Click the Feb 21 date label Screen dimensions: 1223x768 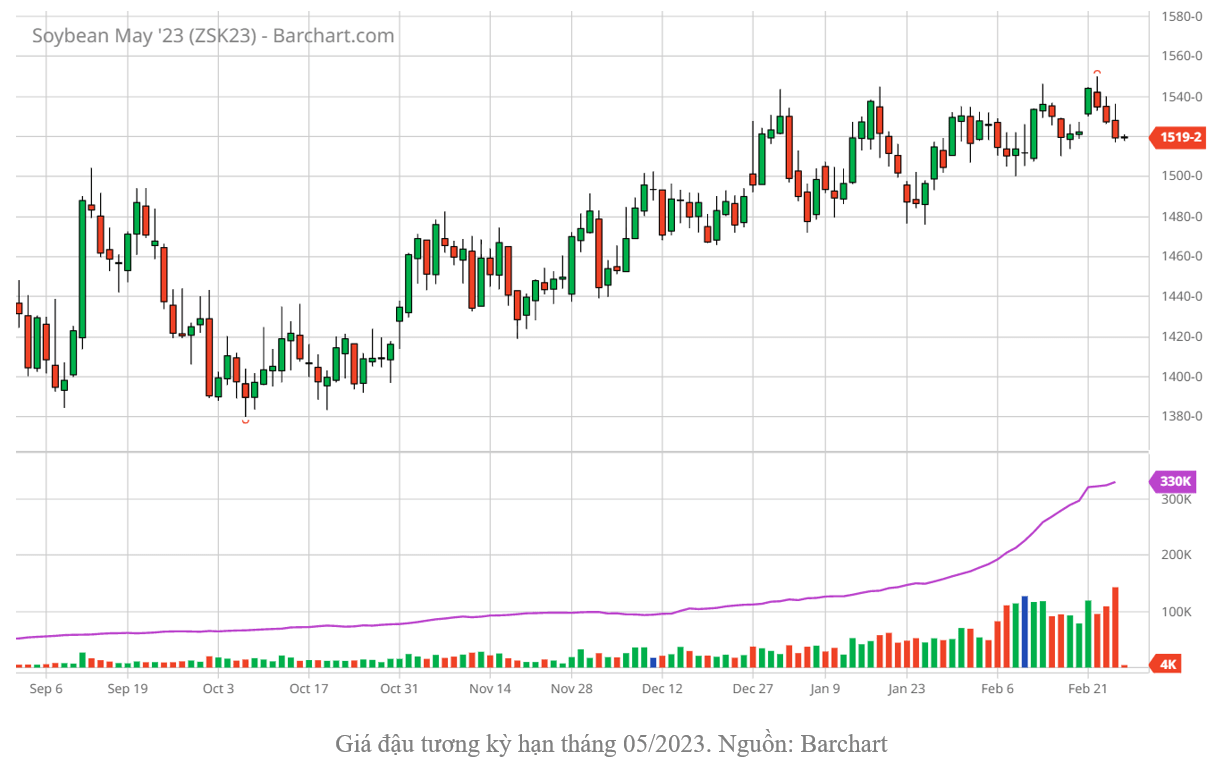point(1087,689)
